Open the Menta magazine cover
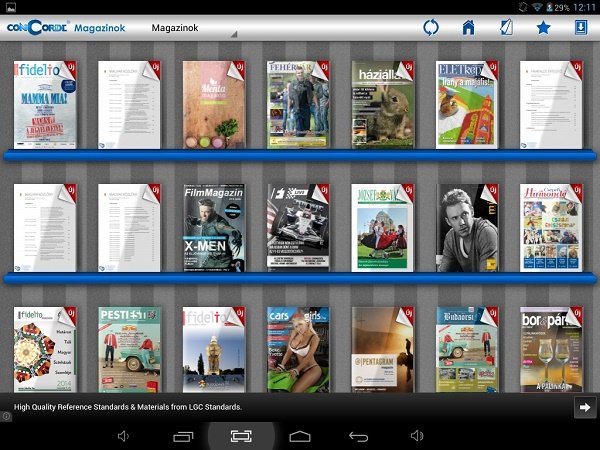This screenshot has height=450, width=600. click(x=214, y=104)
